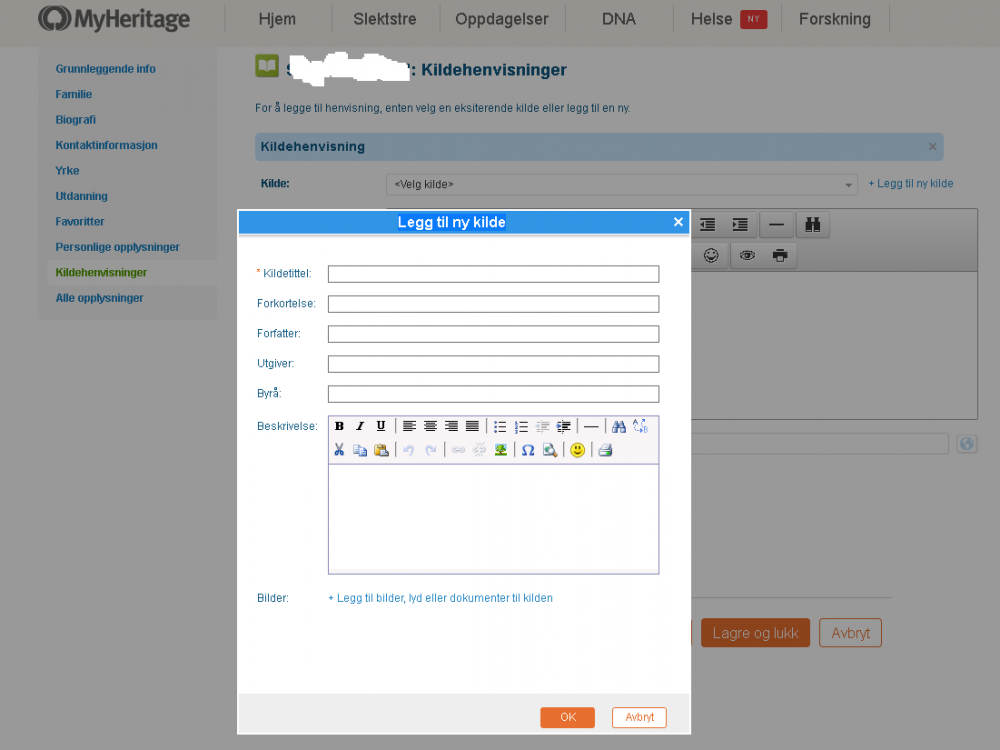Click Avbryt in the Legg til ny kilde dialog
This screenshot has width=1000, height=750.
coord(639,717)
